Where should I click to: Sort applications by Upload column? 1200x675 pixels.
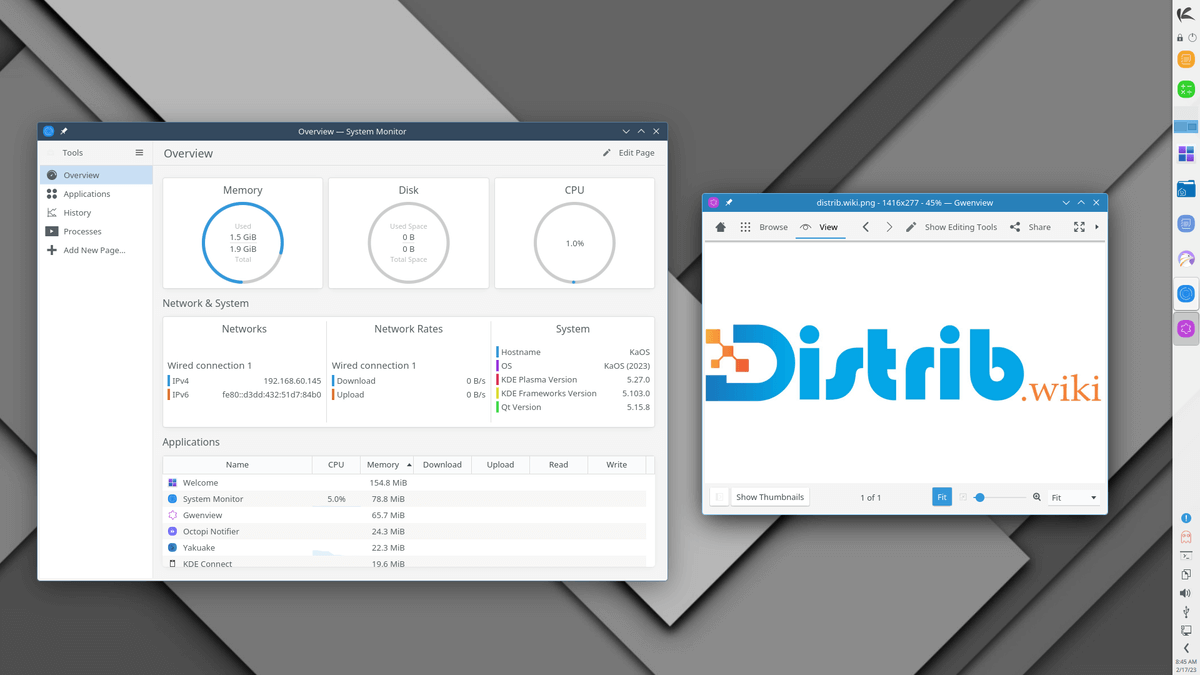coord(500,464)
